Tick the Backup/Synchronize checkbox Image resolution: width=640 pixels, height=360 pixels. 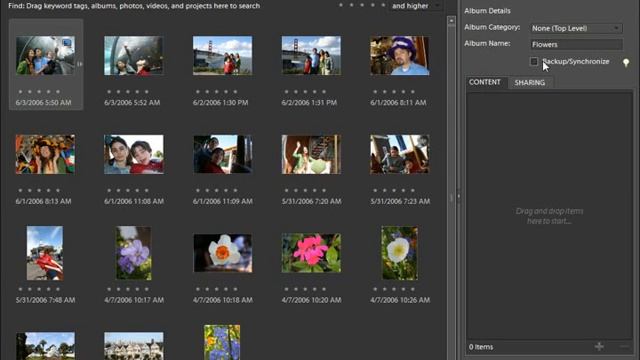[533, 62]
